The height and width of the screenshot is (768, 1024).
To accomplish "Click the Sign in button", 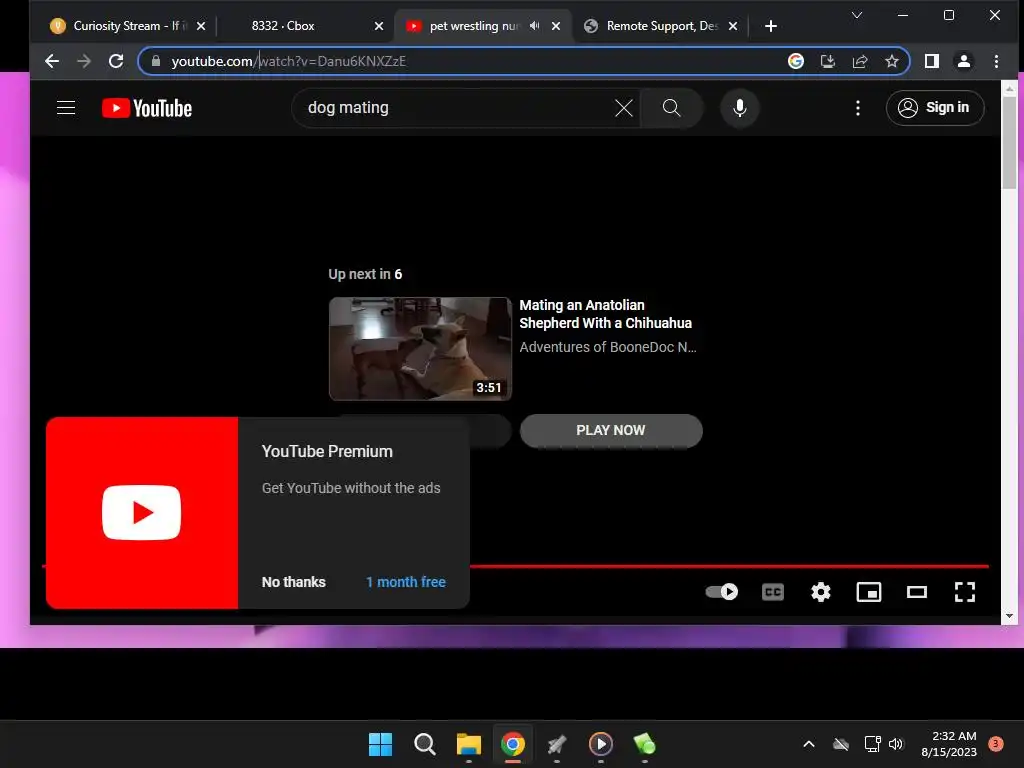I will [935, 108].
